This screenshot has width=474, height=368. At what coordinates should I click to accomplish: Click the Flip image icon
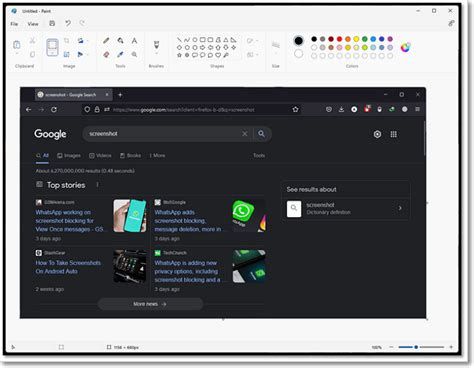(x=80, y=54)
